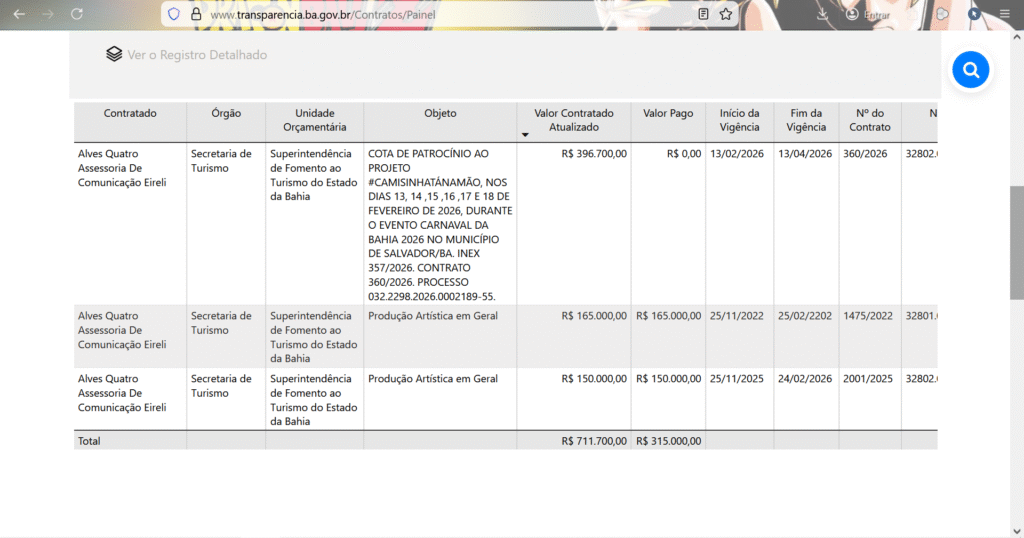Open Ver o Registro Detalhado link
This screenshot has height=538, width=1024.
tap(197, 55)
